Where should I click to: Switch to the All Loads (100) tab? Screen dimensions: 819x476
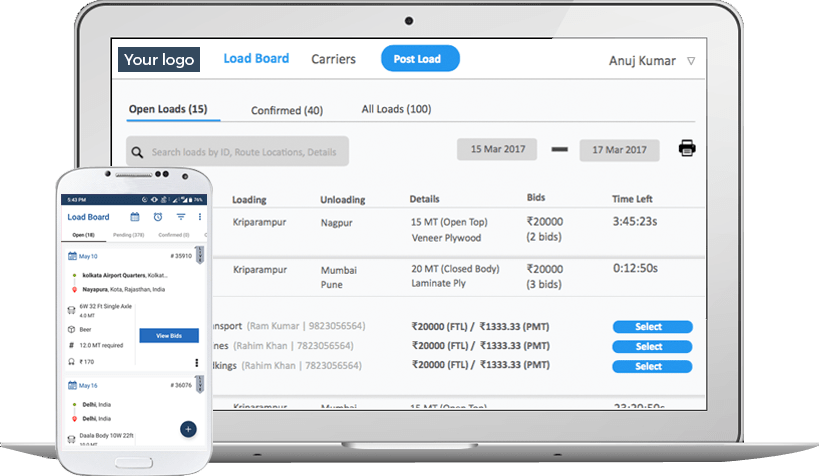pyautogui.click(x=396, y=109)
